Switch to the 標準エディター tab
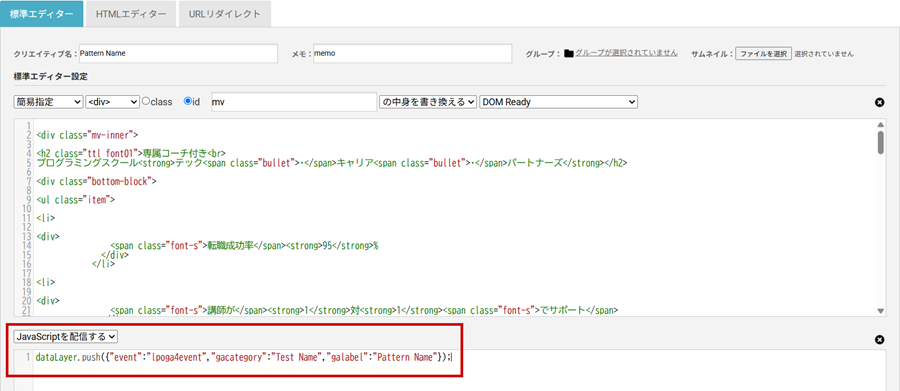 [41, 14]
